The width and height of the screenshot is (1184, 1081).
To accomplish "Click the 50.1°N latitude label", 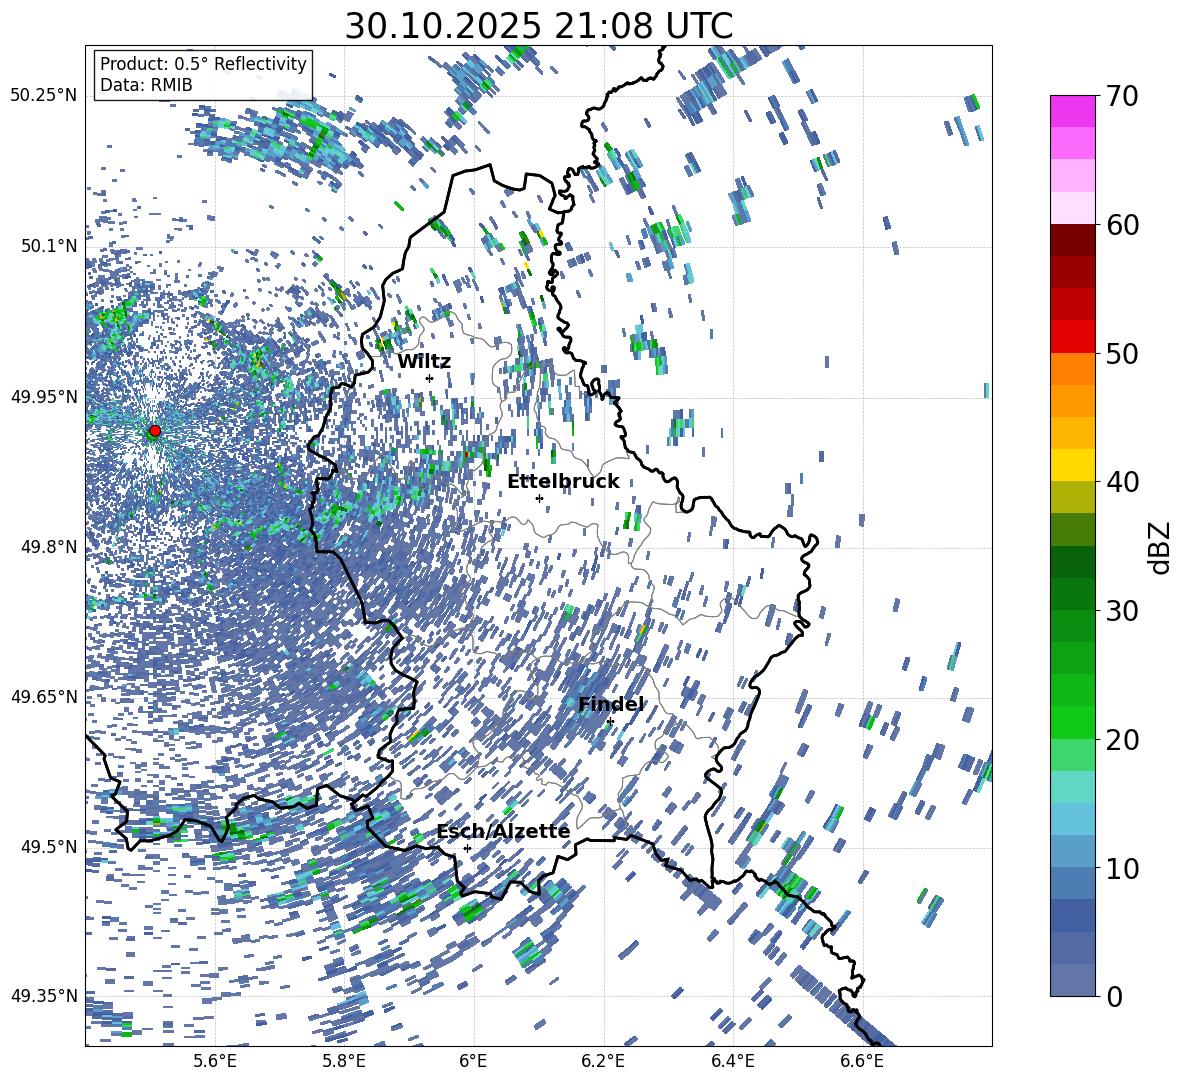I will tap(48, 246).
